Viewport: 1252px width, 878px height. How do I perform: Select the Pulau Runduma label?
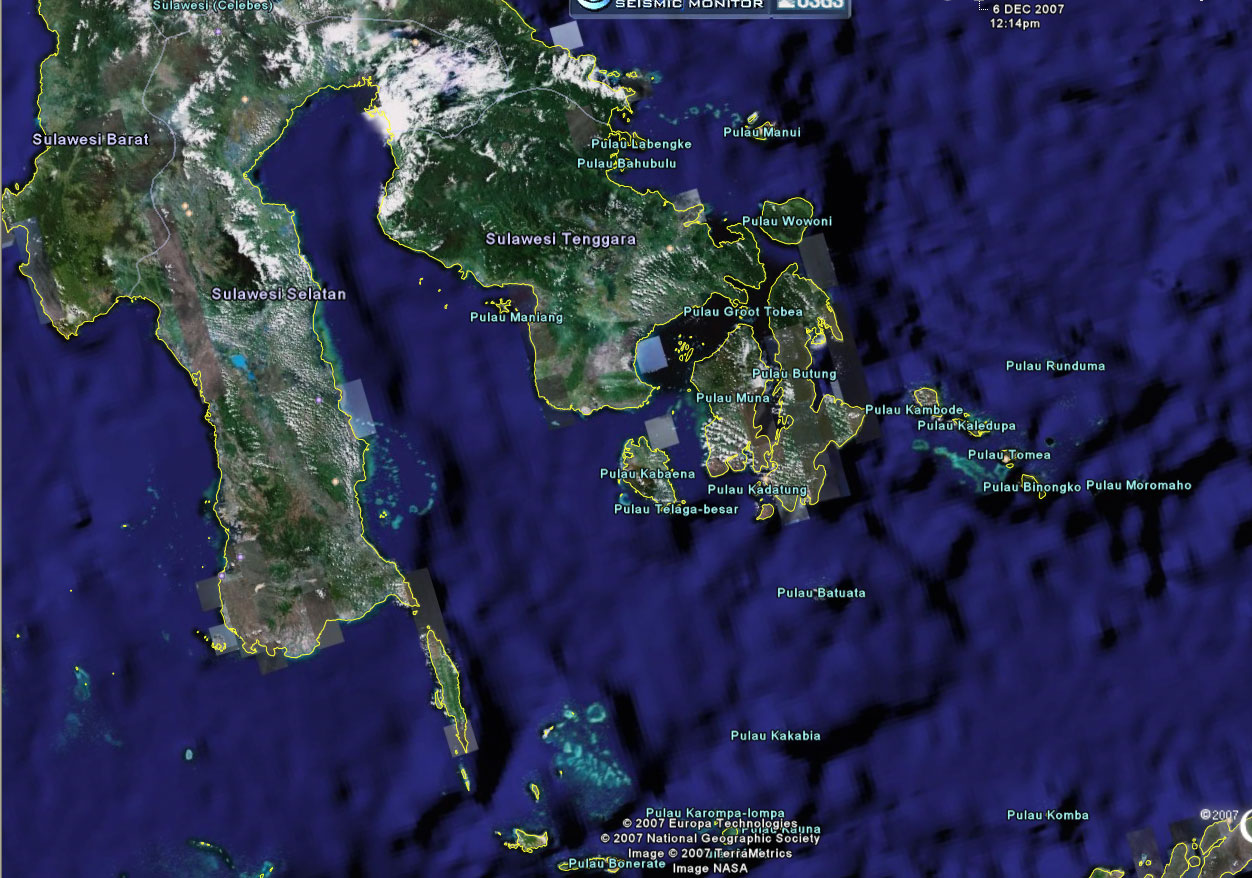pyautogui.click(x=1055, y=366)
